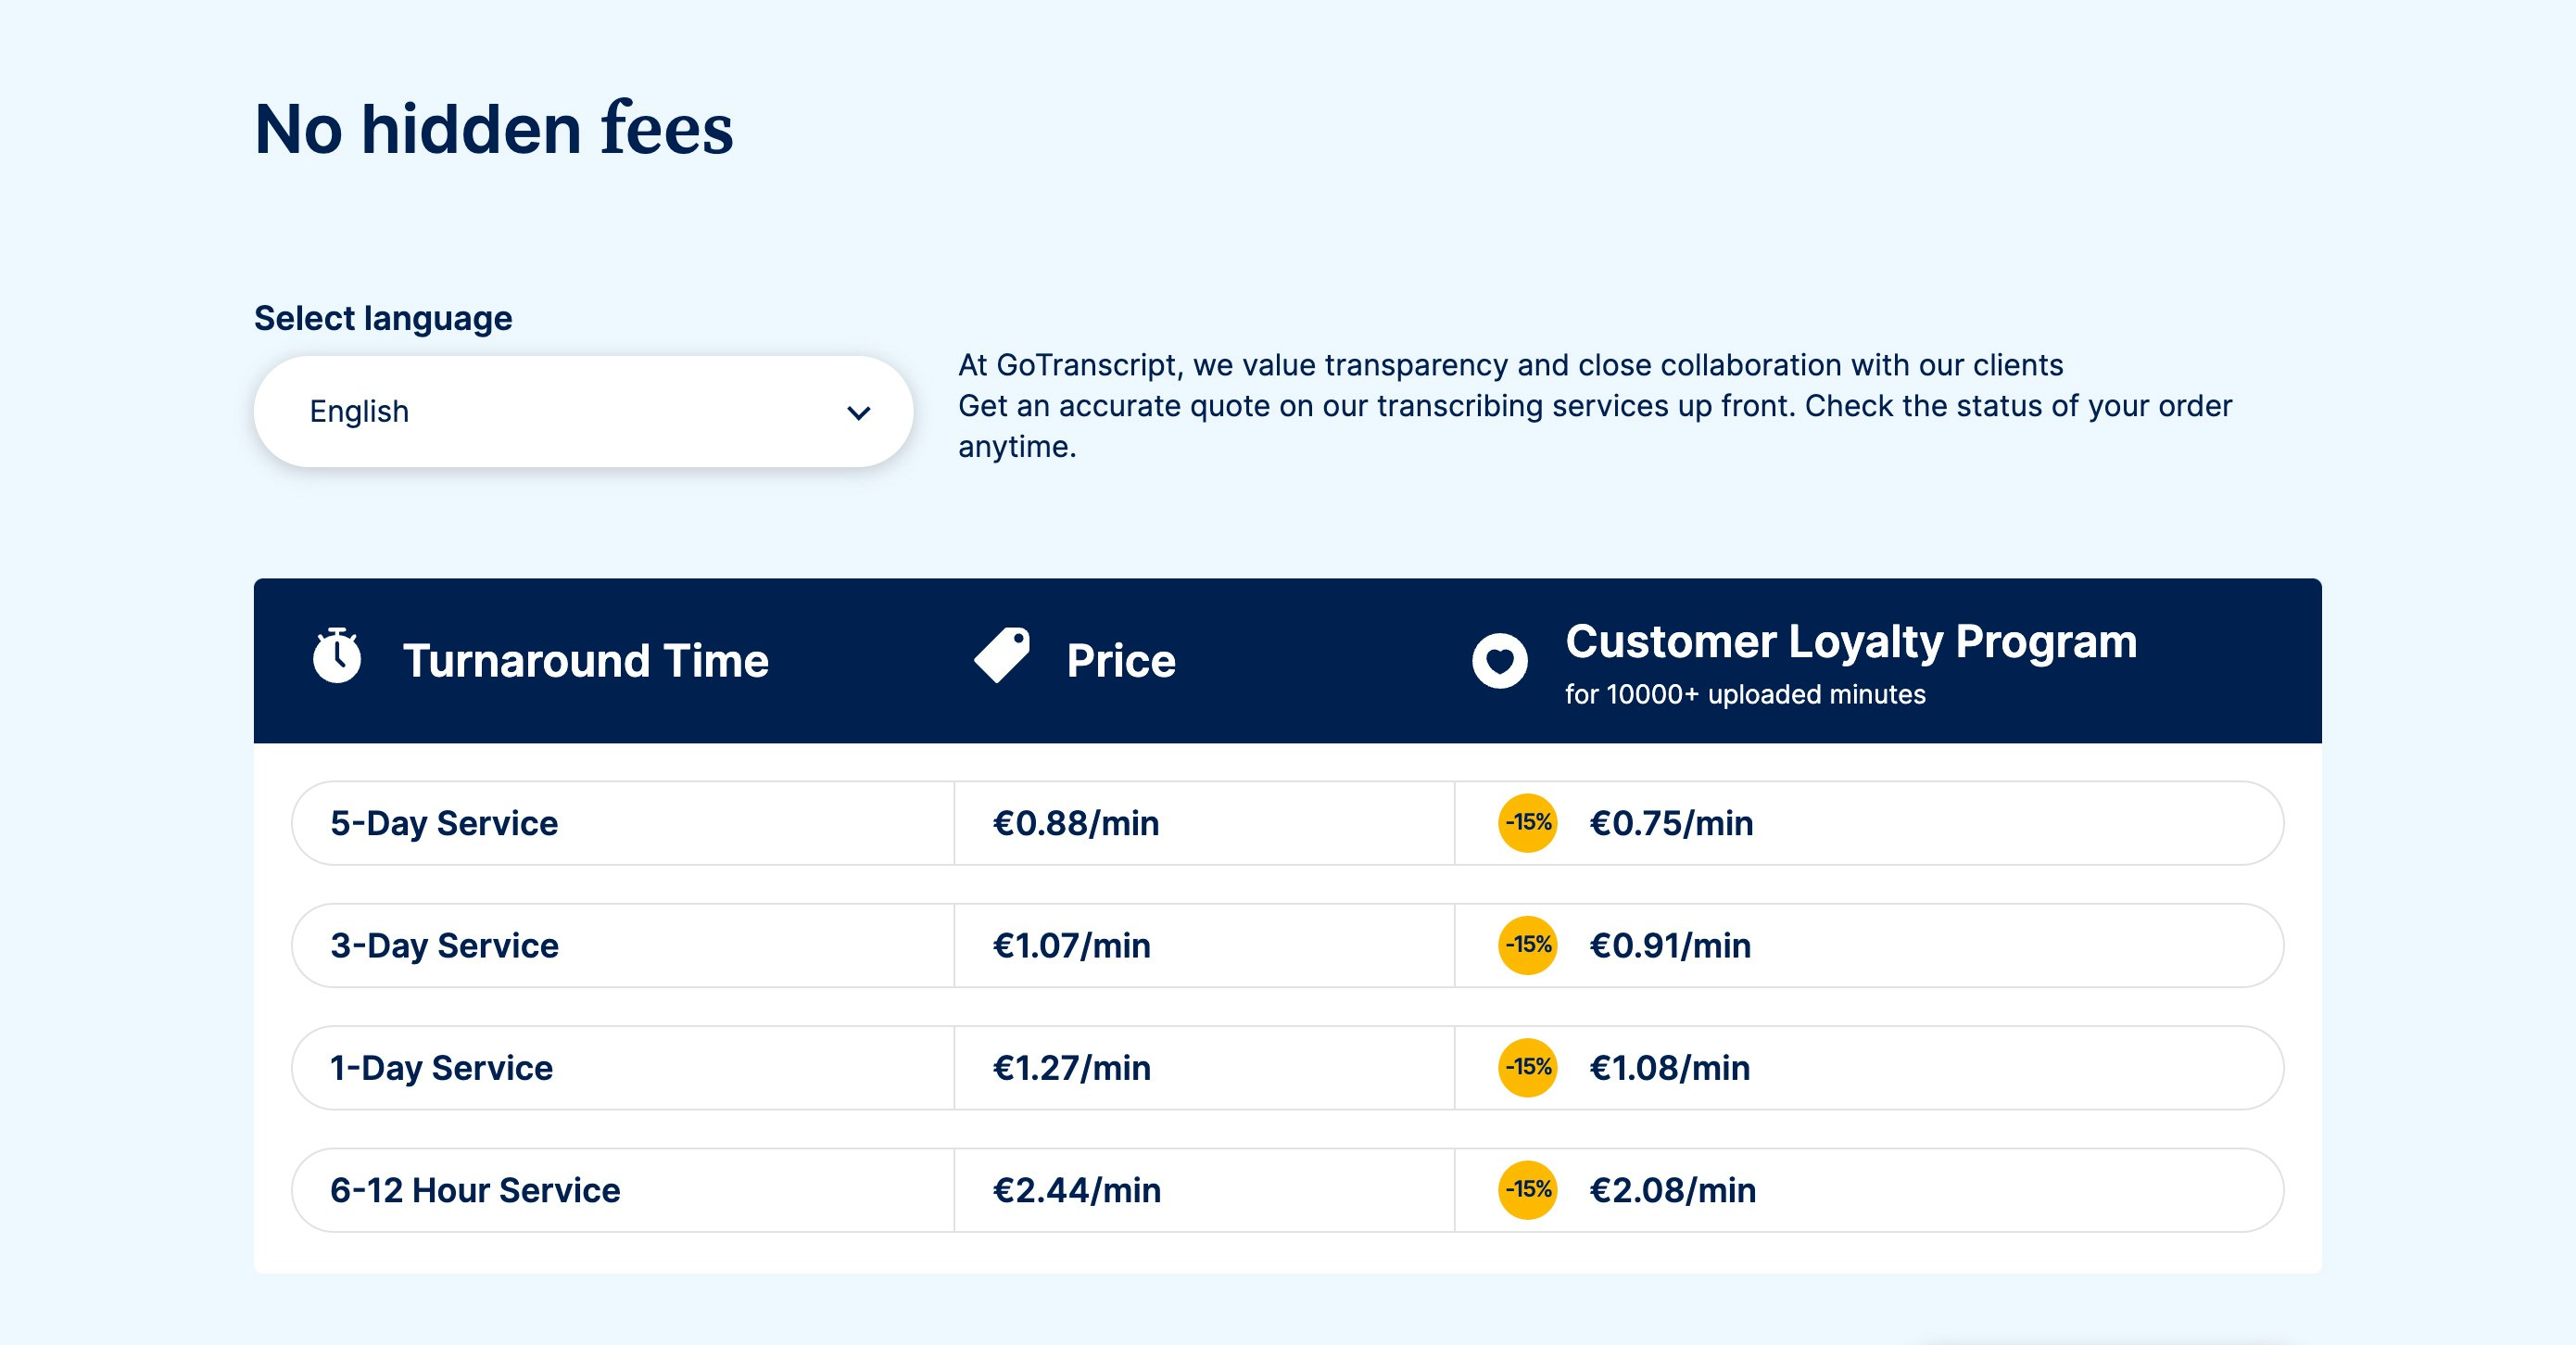Open the English language dropdown

click(583, 412)
